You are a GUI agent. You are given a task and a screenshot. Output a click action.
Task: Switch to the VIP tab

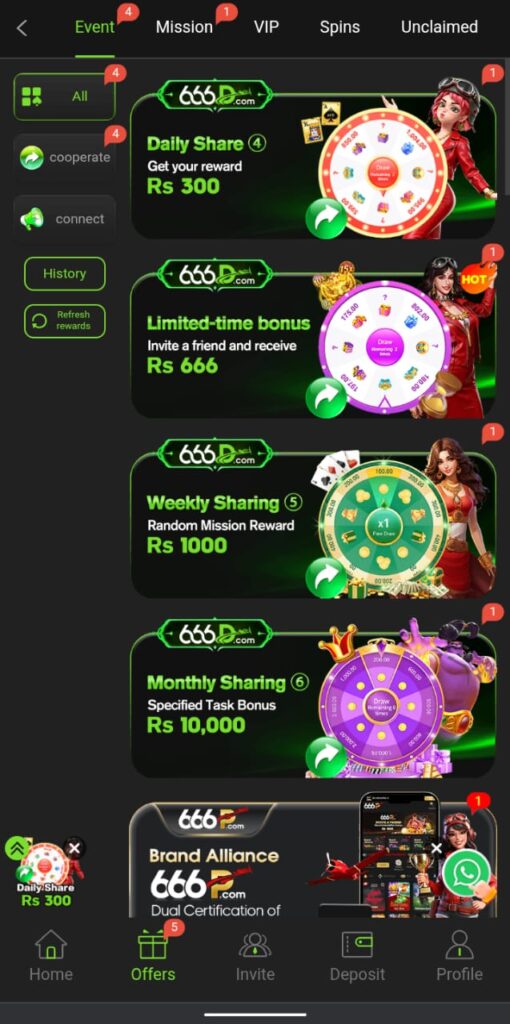[x=266, y=27]
